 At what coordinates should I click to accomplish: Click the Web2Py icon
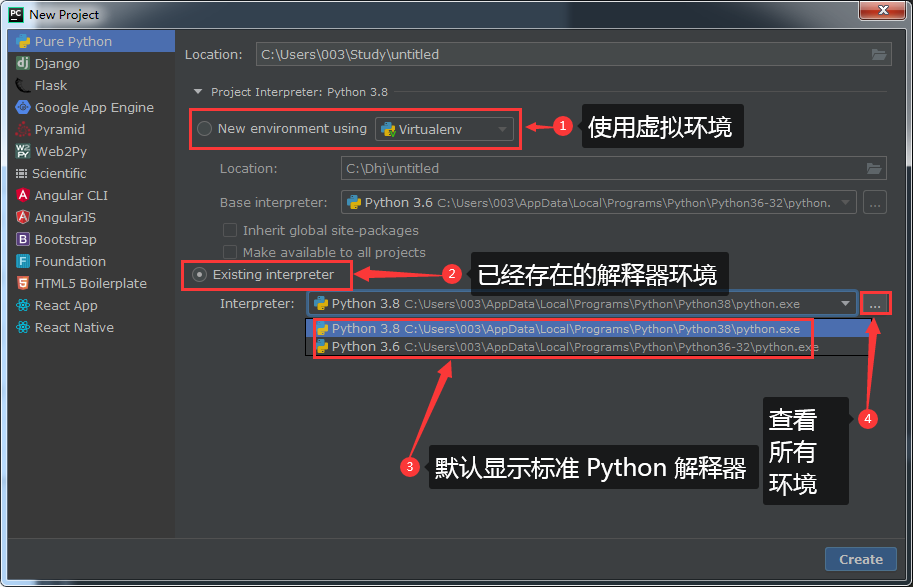[x=23, y=151]
